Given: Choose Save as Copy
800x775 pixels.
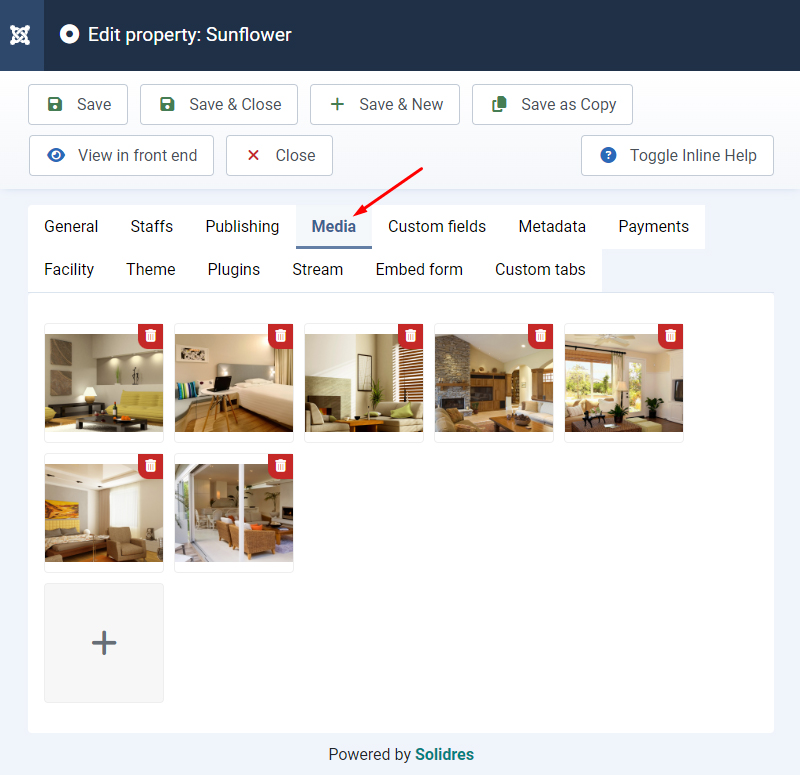Looking at the screenshot, I should (x=552, y=104).
